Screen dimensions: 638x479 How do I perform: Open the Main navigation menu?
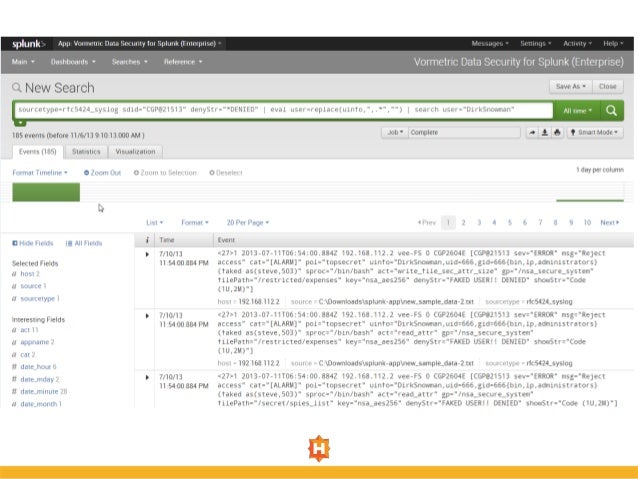click(23, 62)
